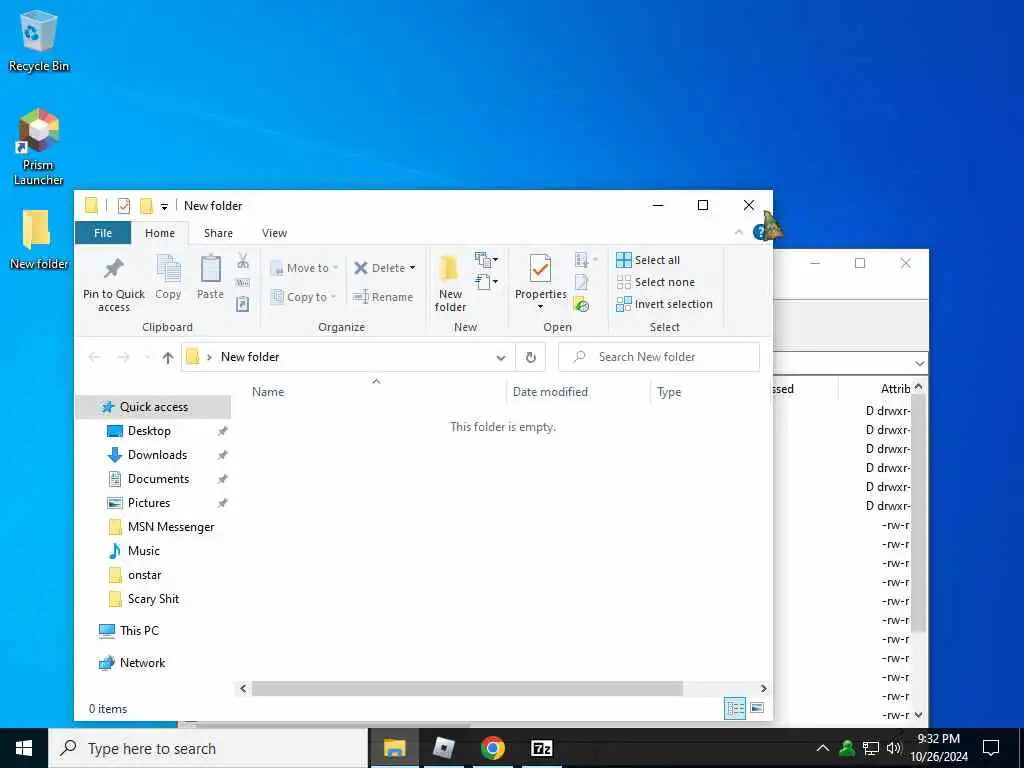Screen dimensions: 1024x768
Task: Sort by Date modified column header
Action: click(577, 392)
